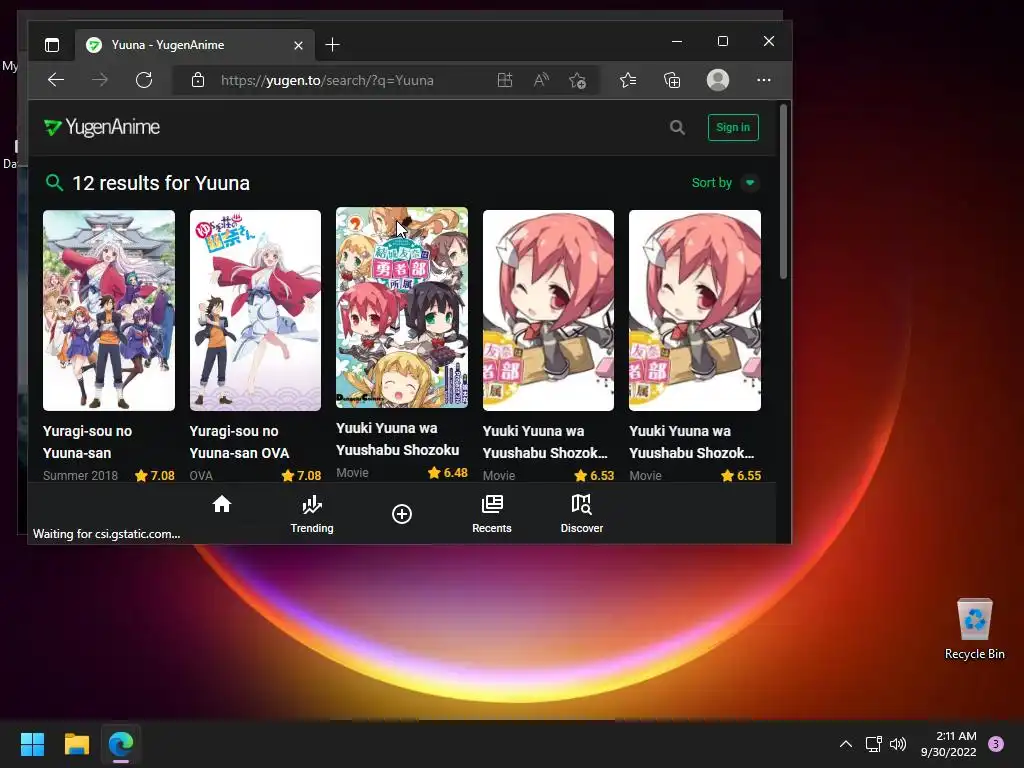Image resolution: width=1024 pixels, height=768 pixels.
Task: Close the Yuuna - YugenAnime tab
Action: 298,45
